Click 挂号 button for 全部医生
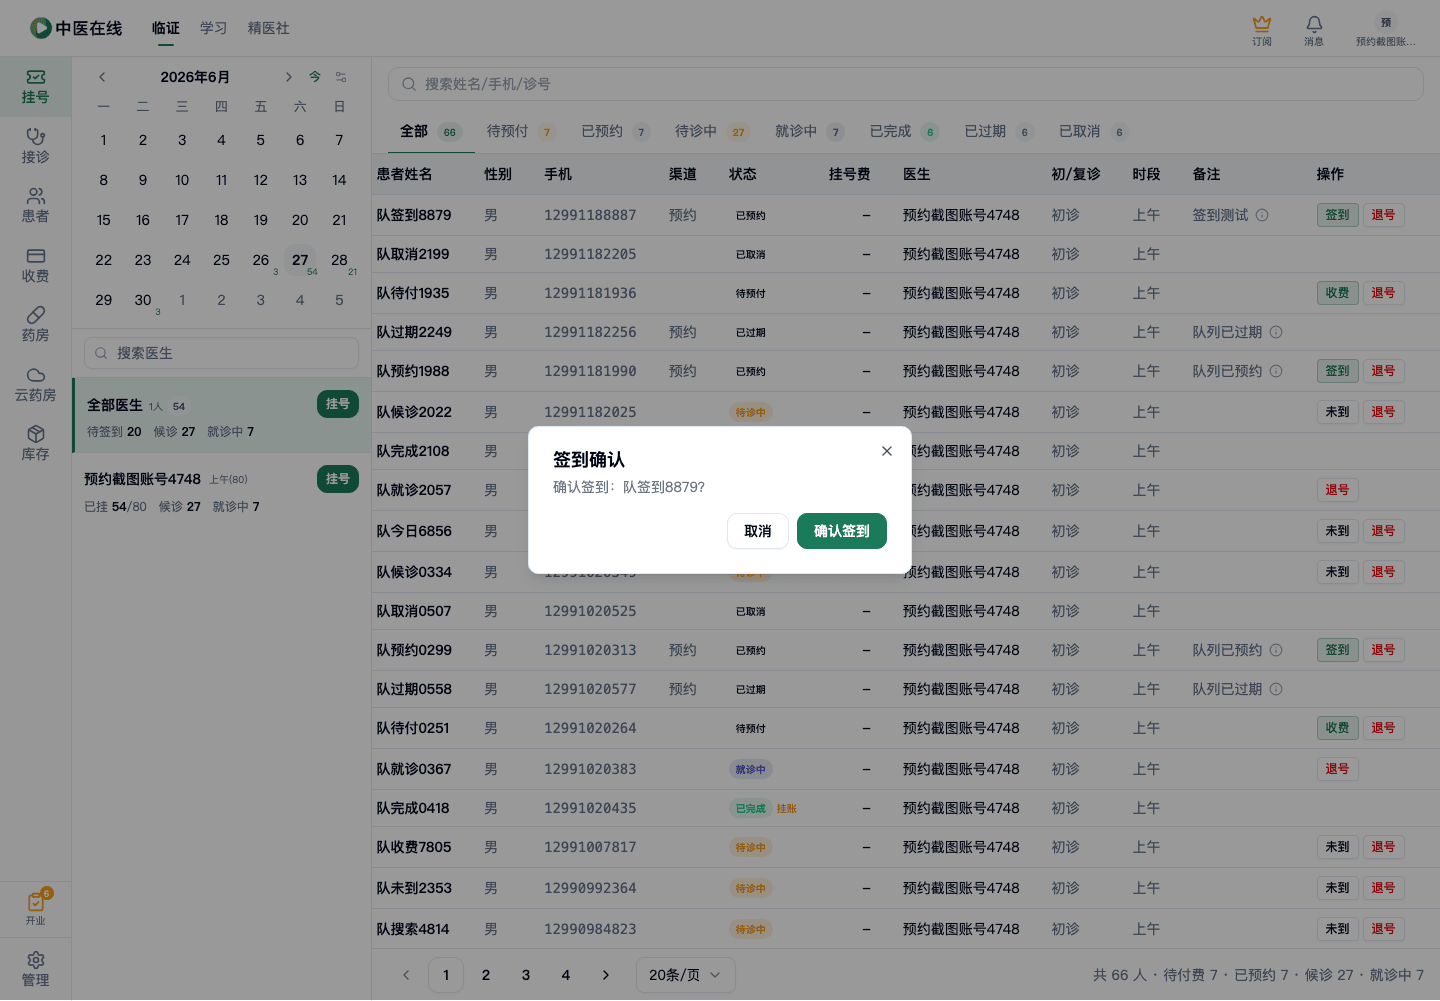This screenshot has width=1440, height=1001. point(338,404)
